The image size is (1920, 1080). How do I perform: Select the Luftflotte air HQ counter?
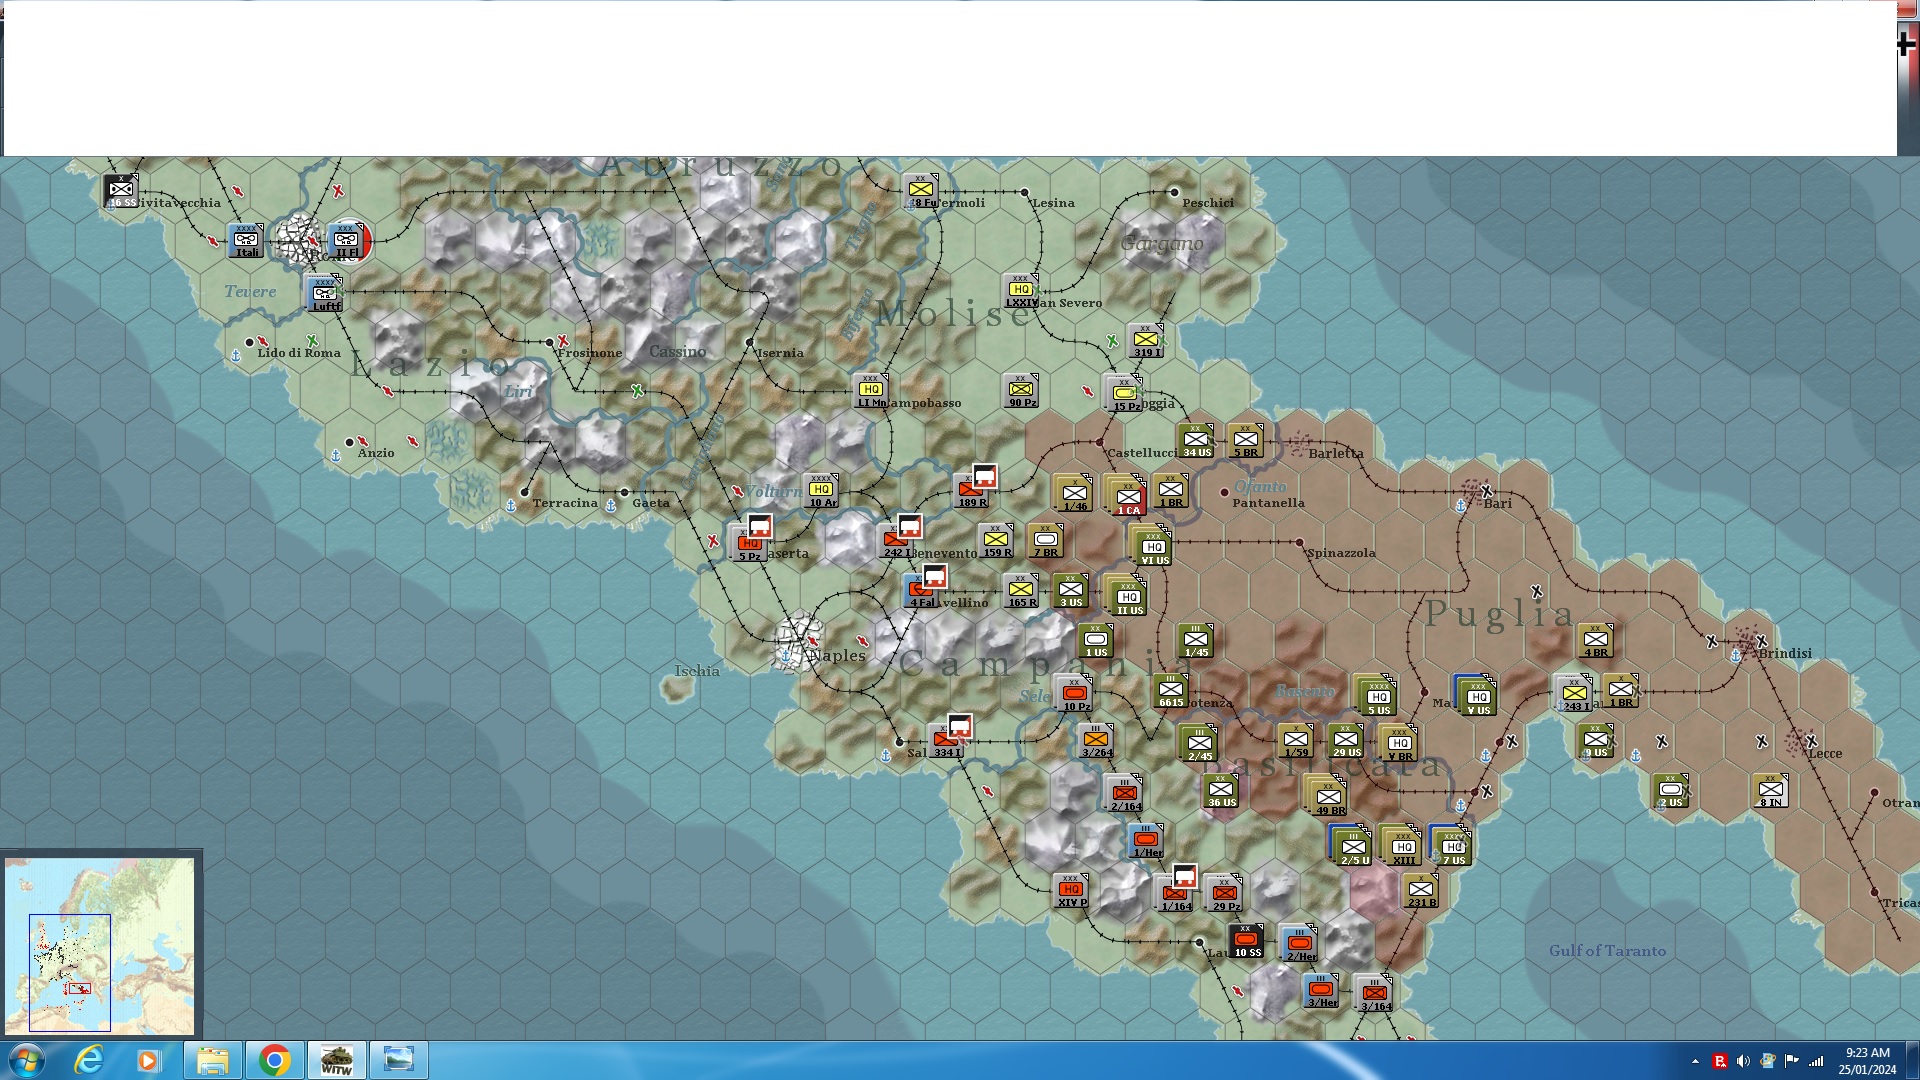point(324,294)
